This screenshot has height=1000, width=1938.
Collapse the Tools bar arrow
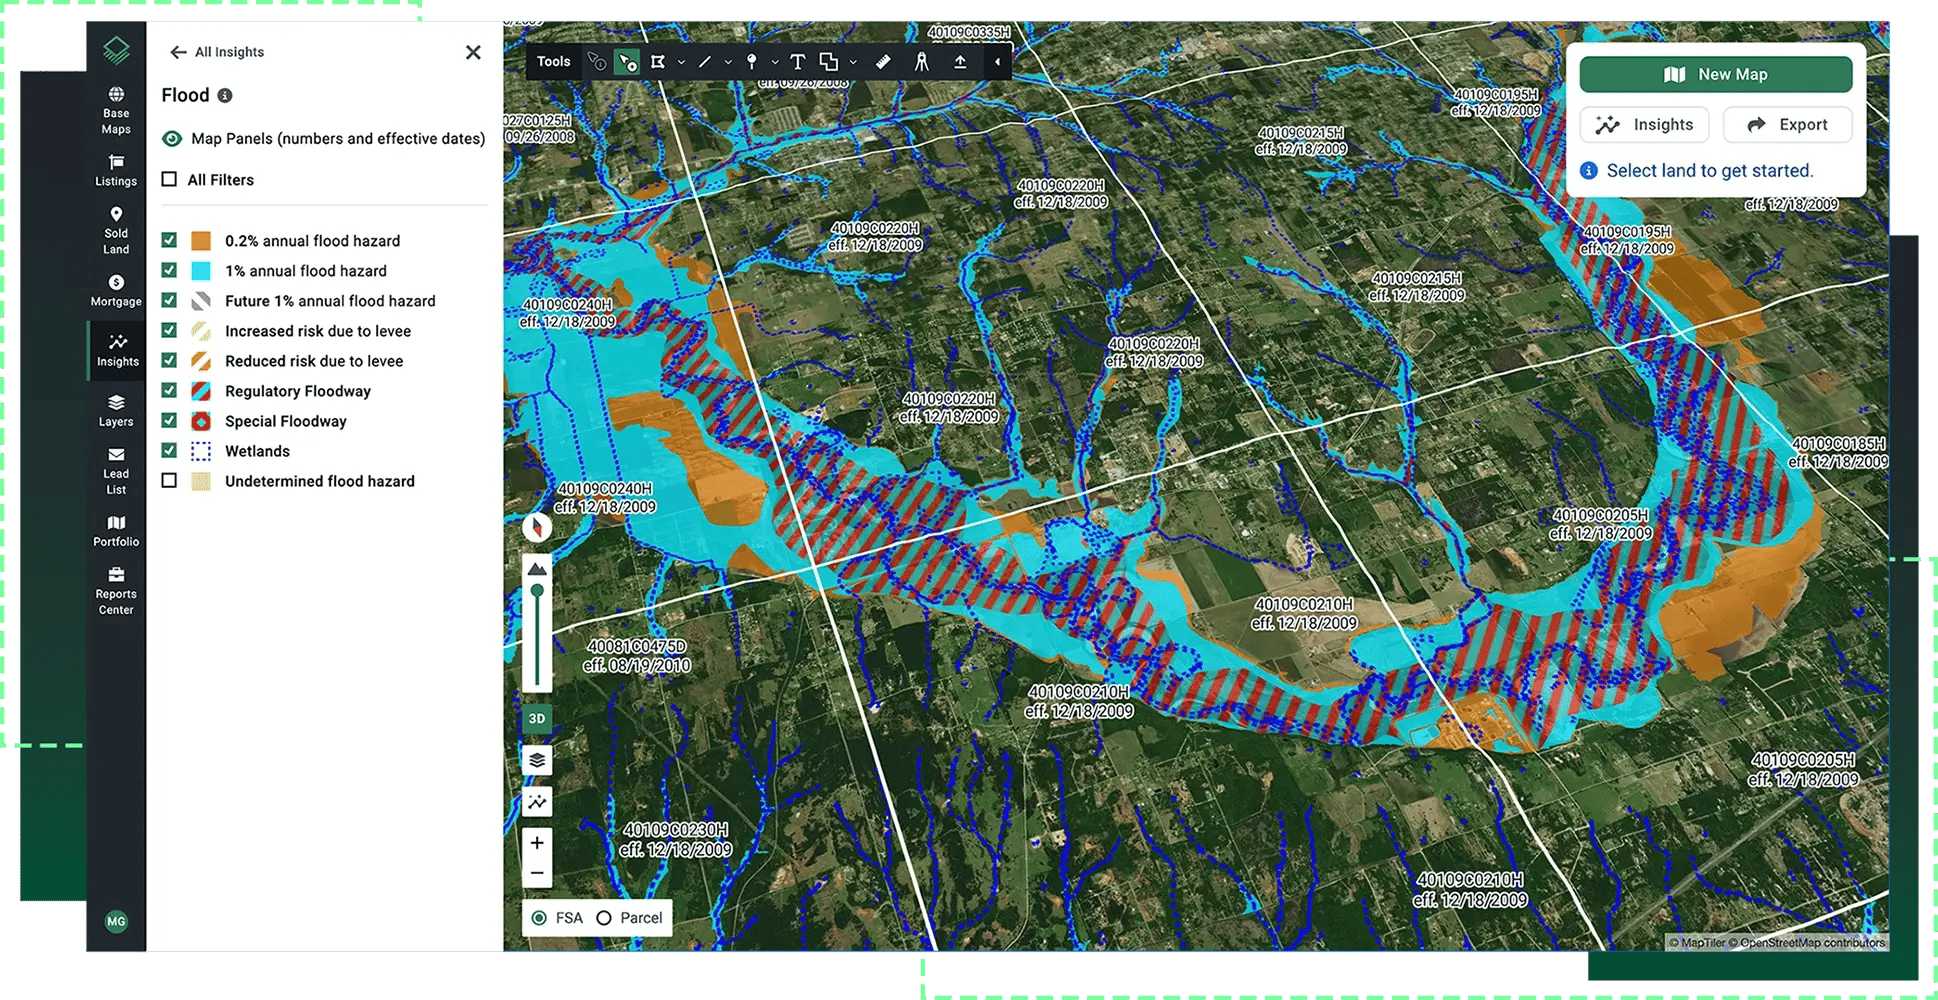click(997, 62)
